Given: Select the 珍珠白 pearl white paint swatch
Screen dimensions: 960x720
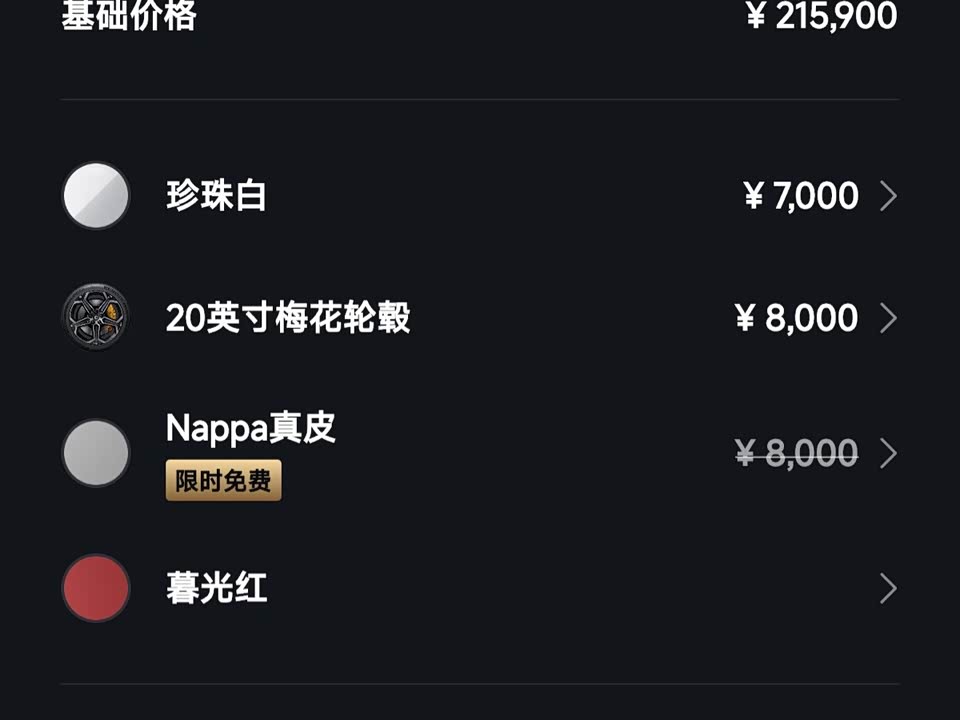Looking at the screenshot, I should click(96, 196).
